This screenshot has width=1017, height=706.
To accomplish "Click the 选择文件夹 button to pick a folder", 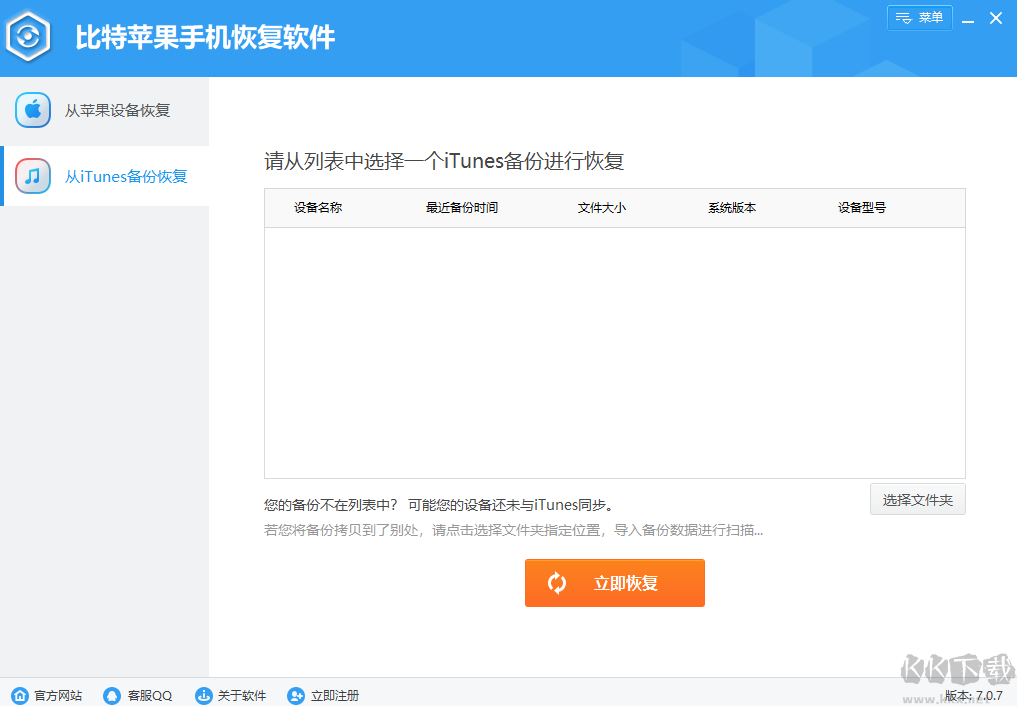I will click(x=917, y=499).
